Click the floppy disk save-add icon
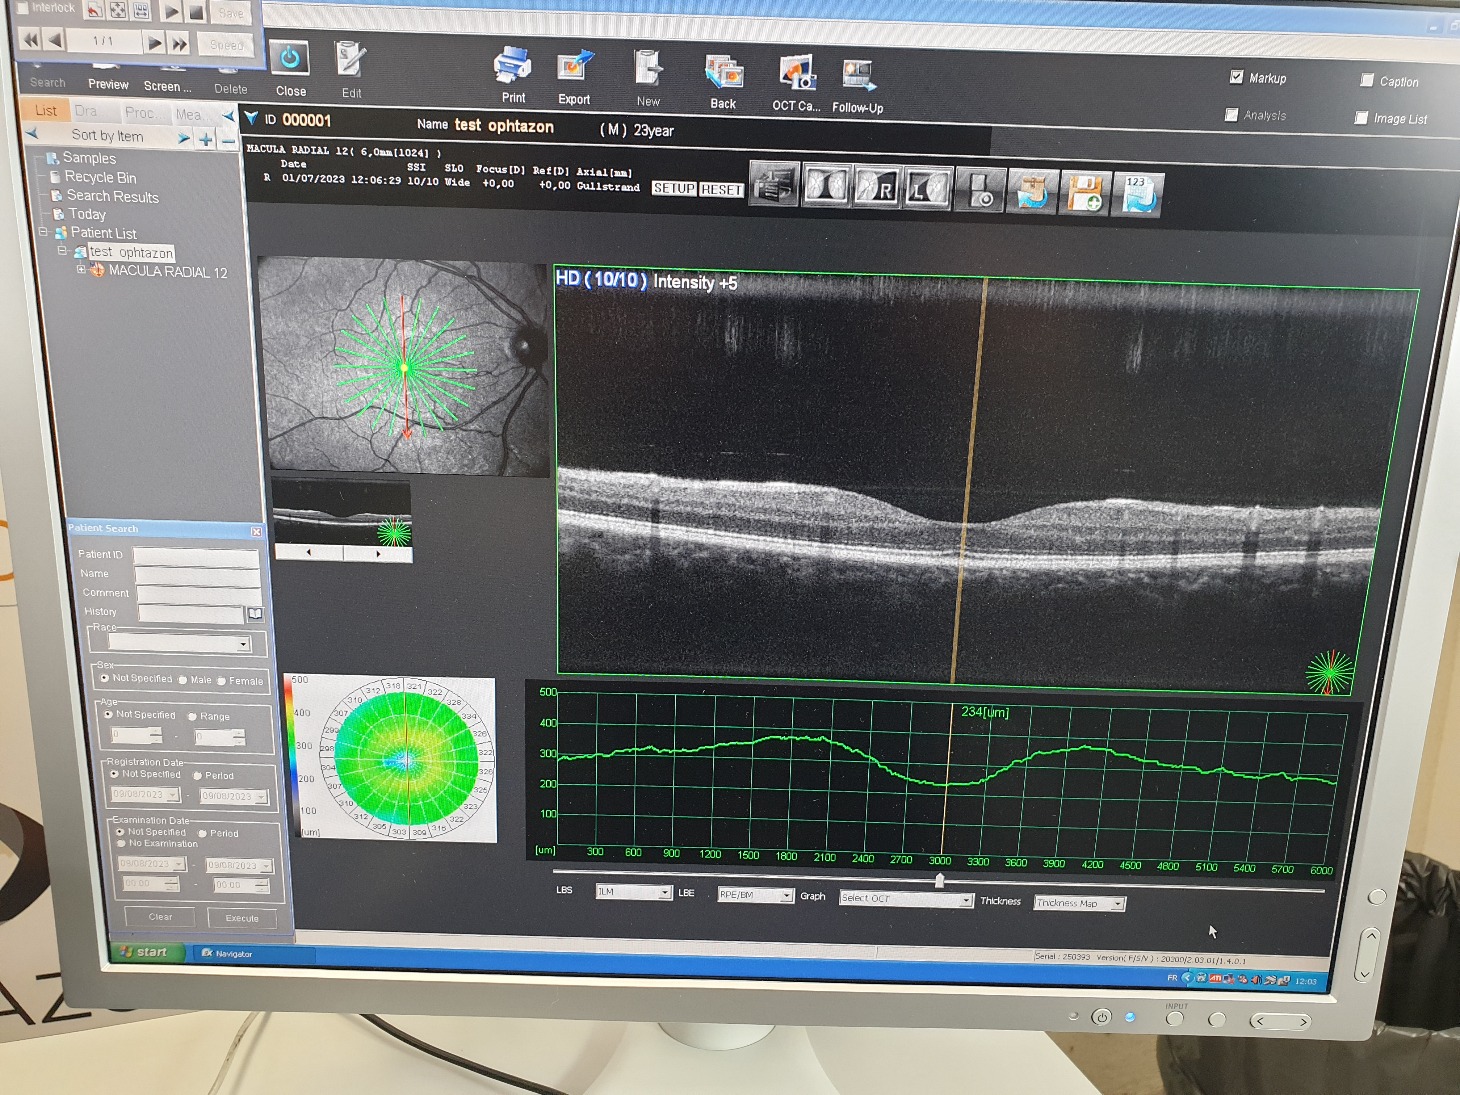This screenshot has width=1460, height=1095. tap(1085, 193)
